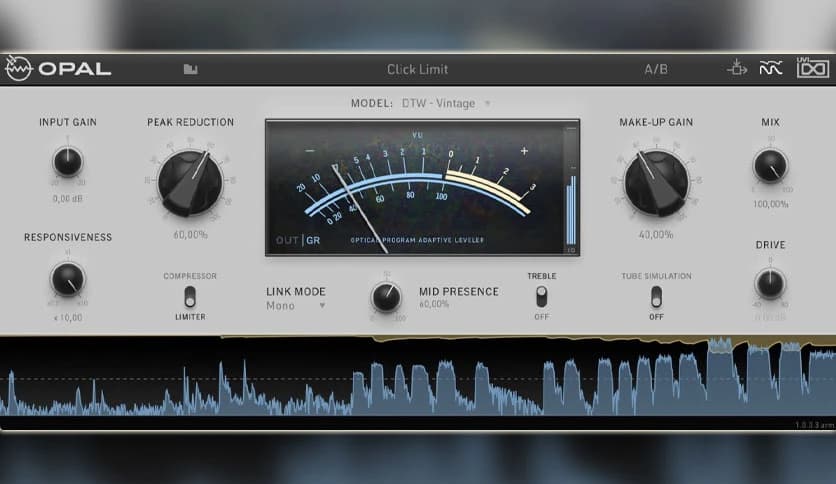
Task: Click the Make-Up Gain knob
Action: tap(656, 183)
